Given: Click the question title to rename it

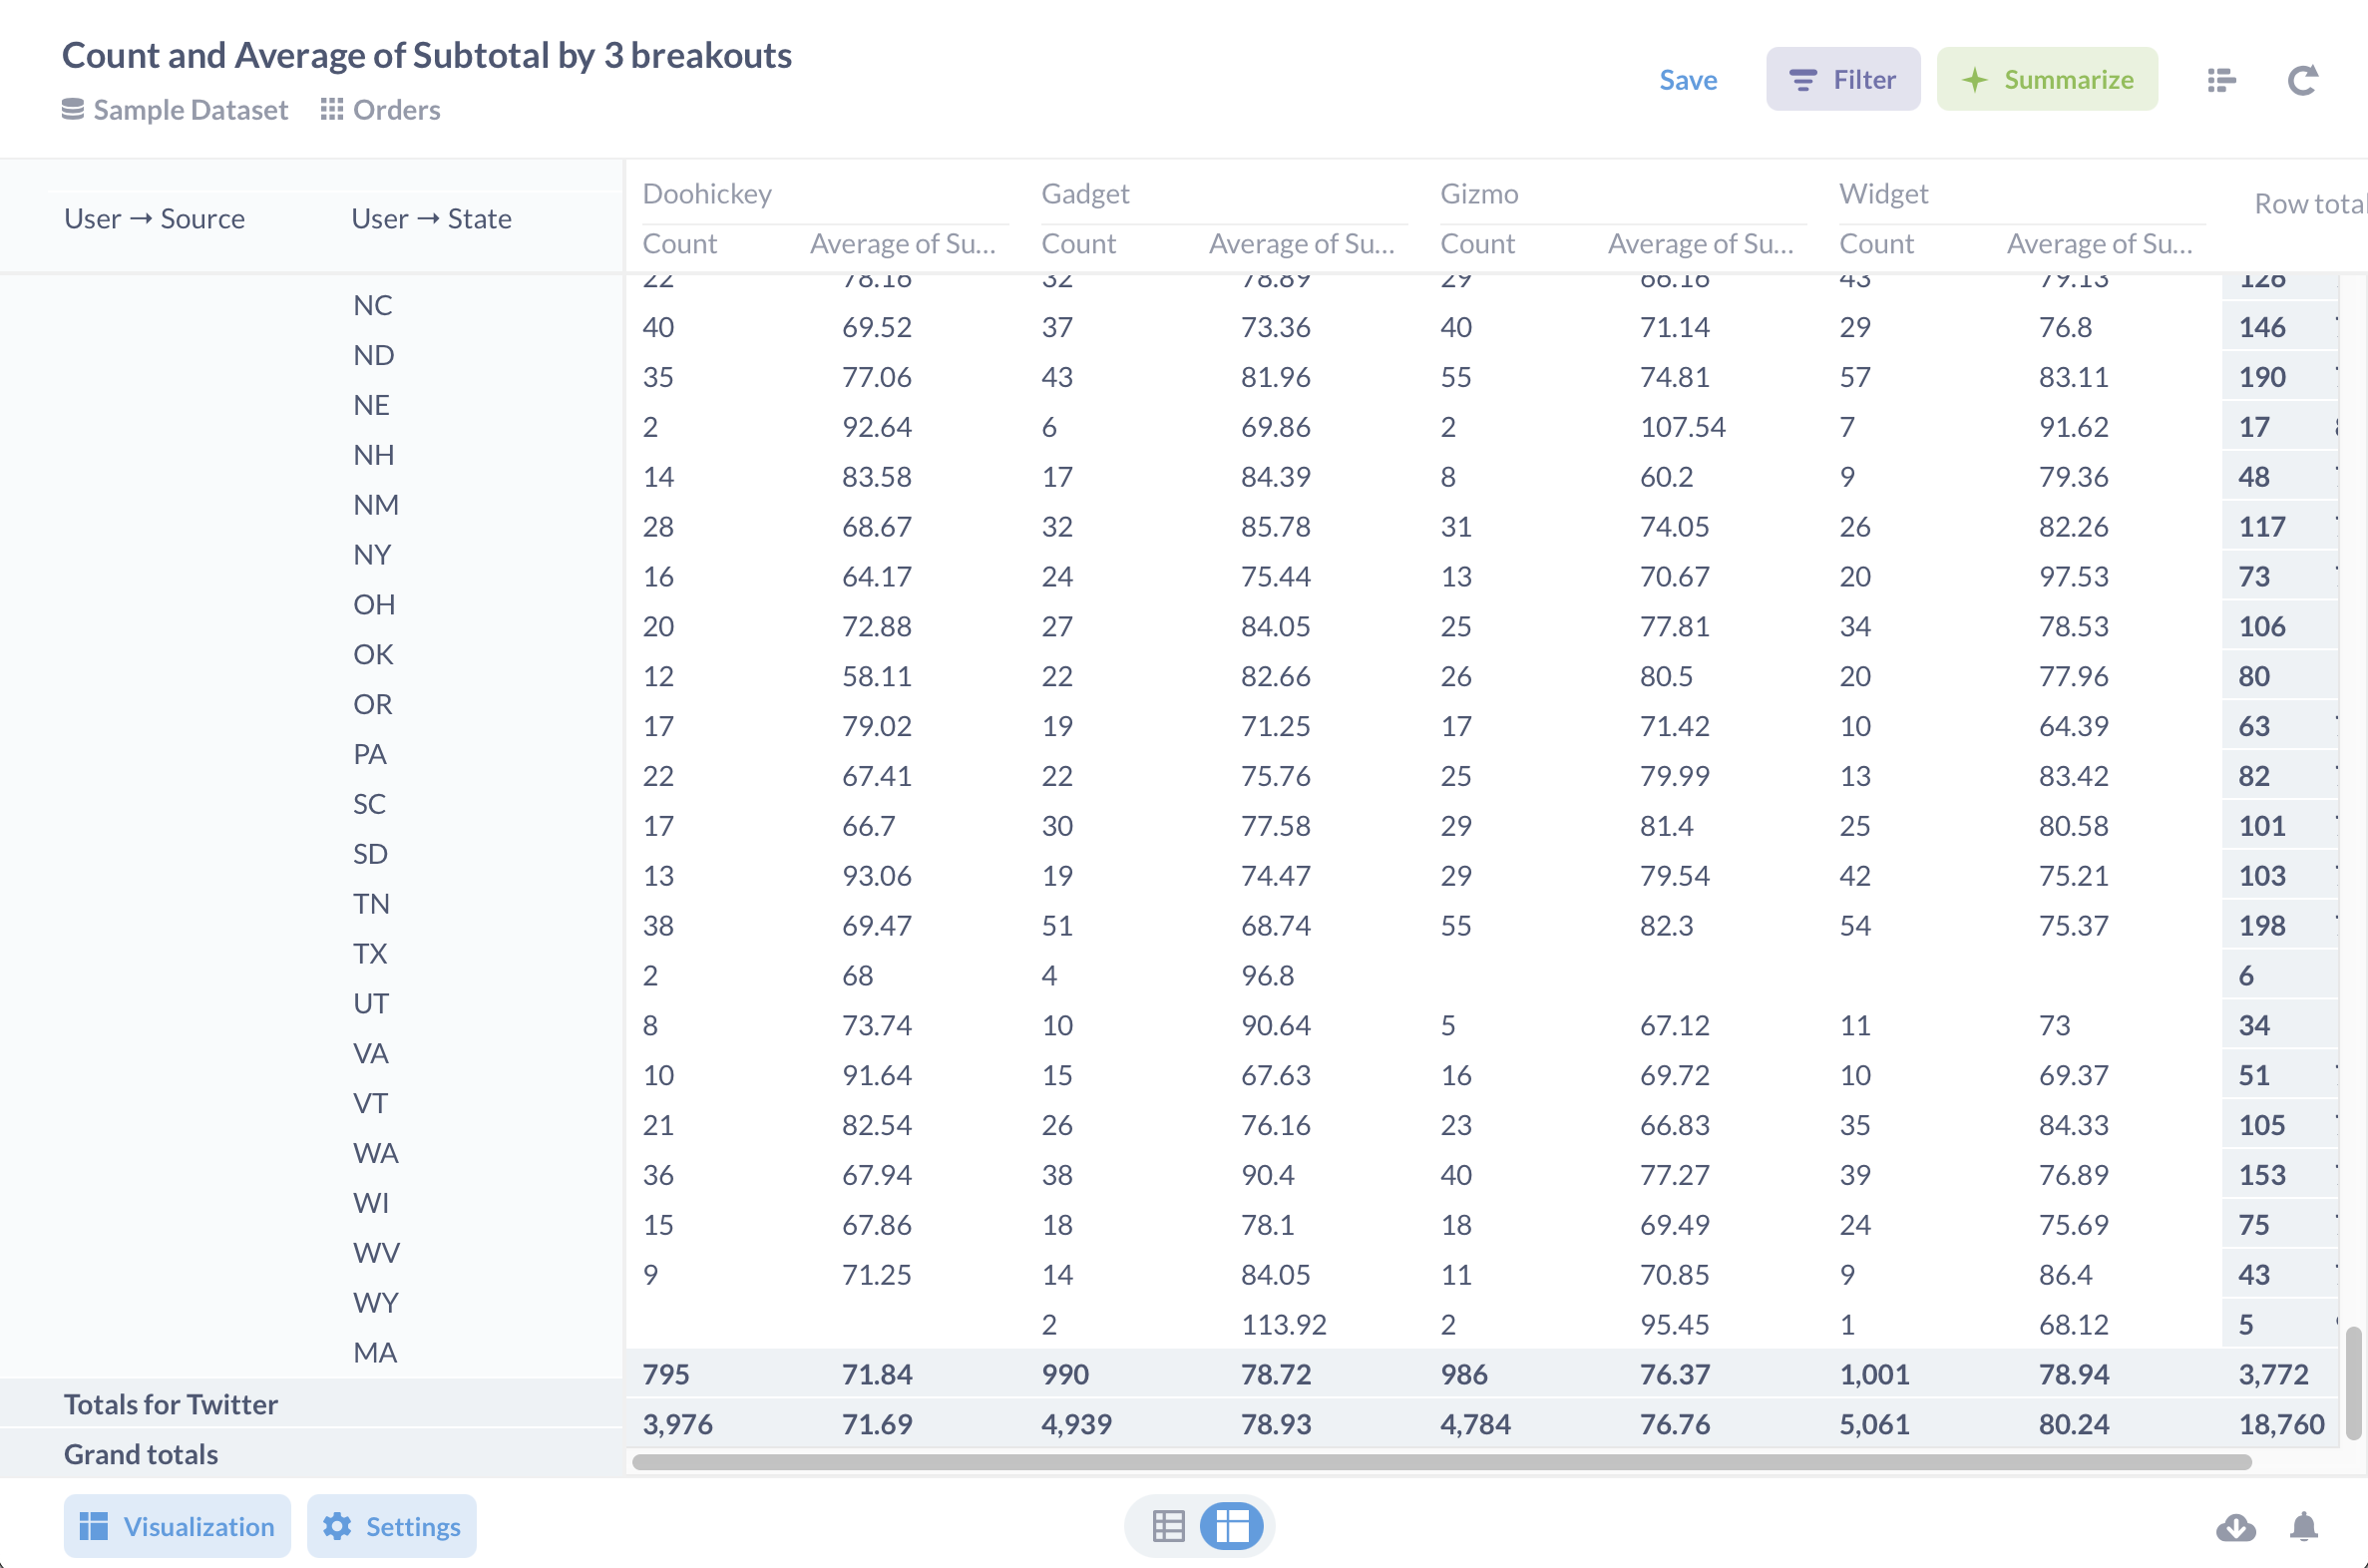Looking at the screenshot, I should (427, 55).
